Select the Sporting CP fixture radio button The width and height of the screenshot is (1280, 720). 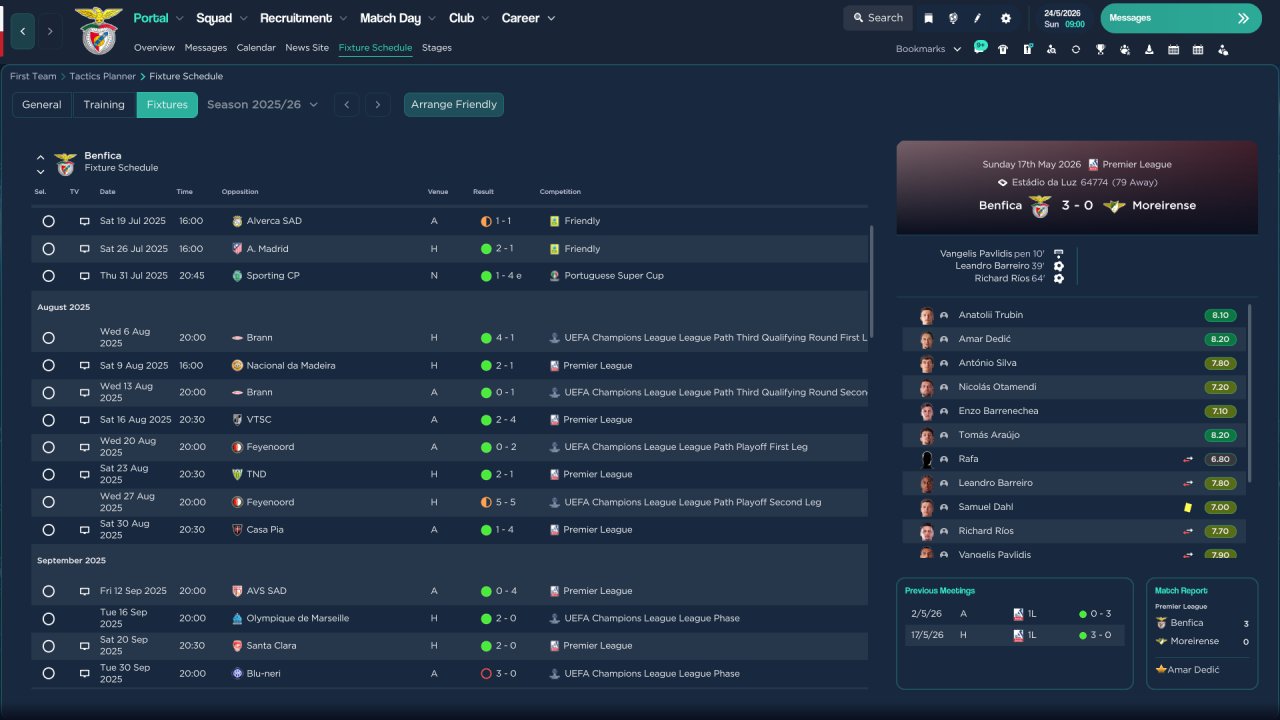tap(48, 276)
